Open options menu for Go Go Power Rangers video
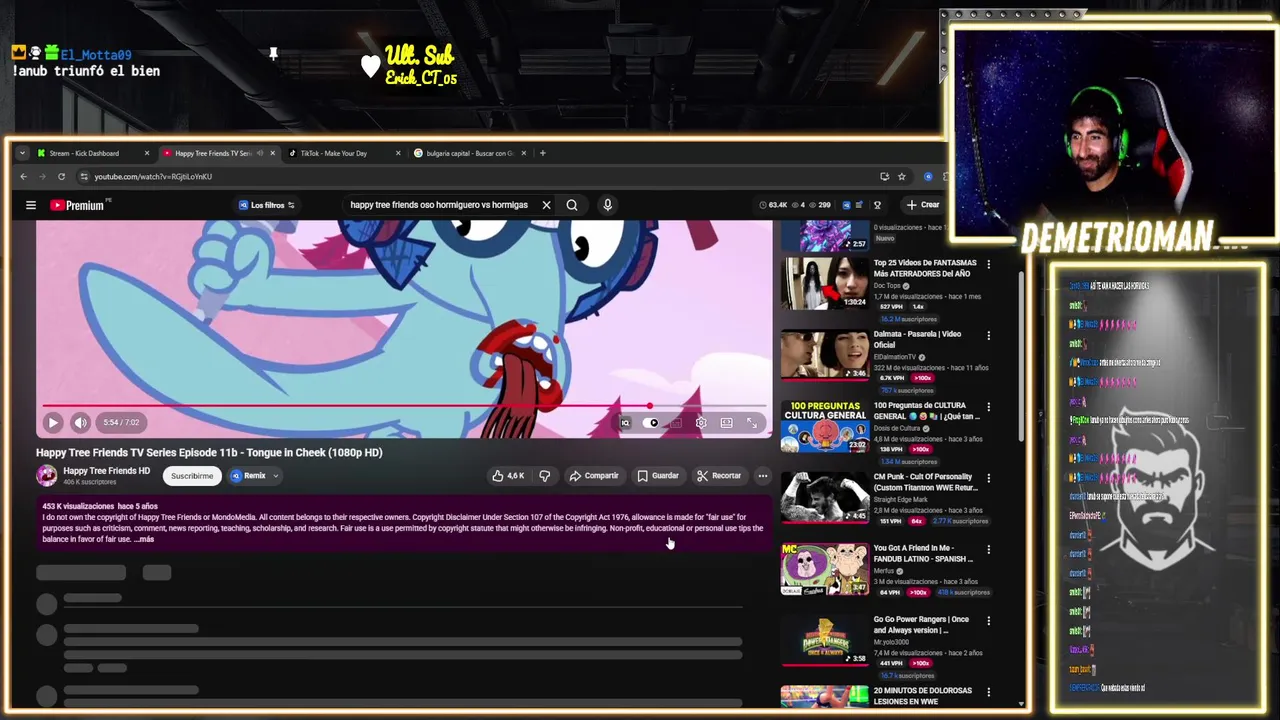This screenshot has height=720, width=1280. [x=989, y=621]
